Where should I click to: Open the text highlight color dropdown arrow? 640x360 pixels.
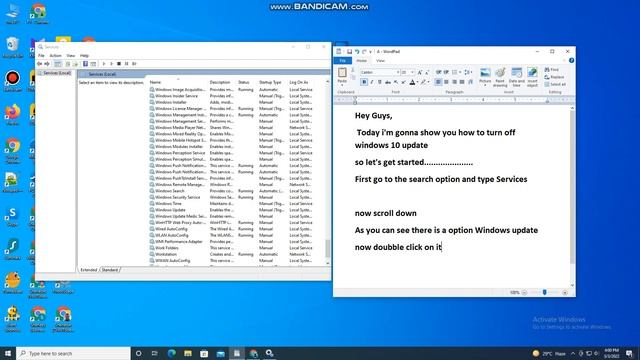(429, 82)
